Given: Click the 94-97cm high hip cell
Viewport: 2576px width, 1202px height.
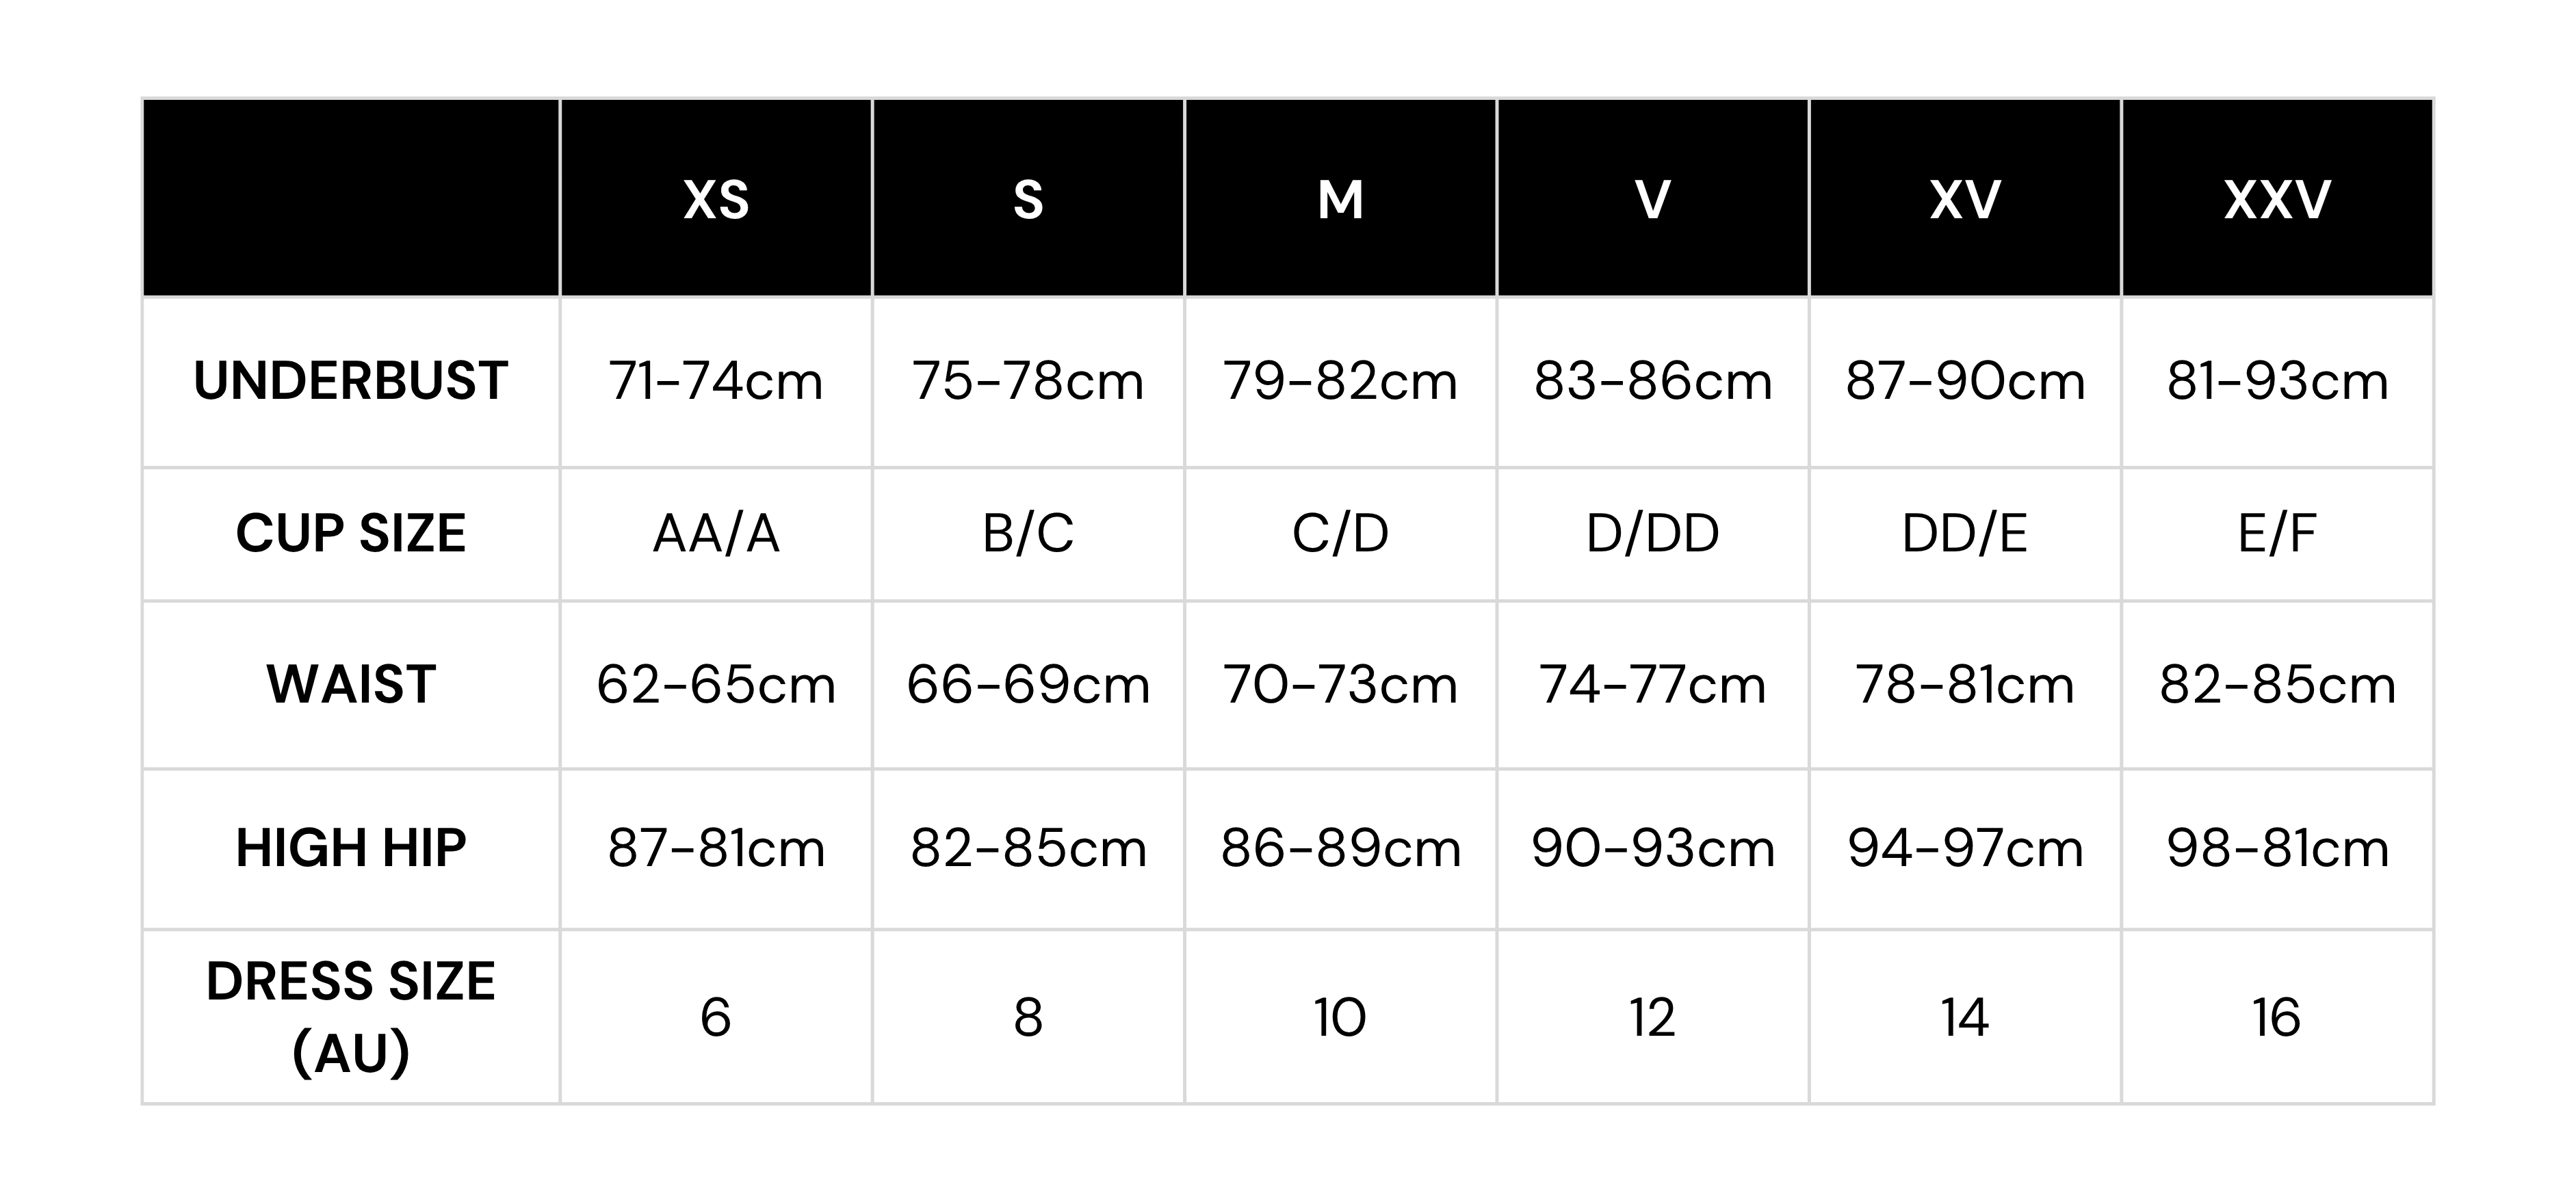Looking at the screenshot, I should [1965, 848].
